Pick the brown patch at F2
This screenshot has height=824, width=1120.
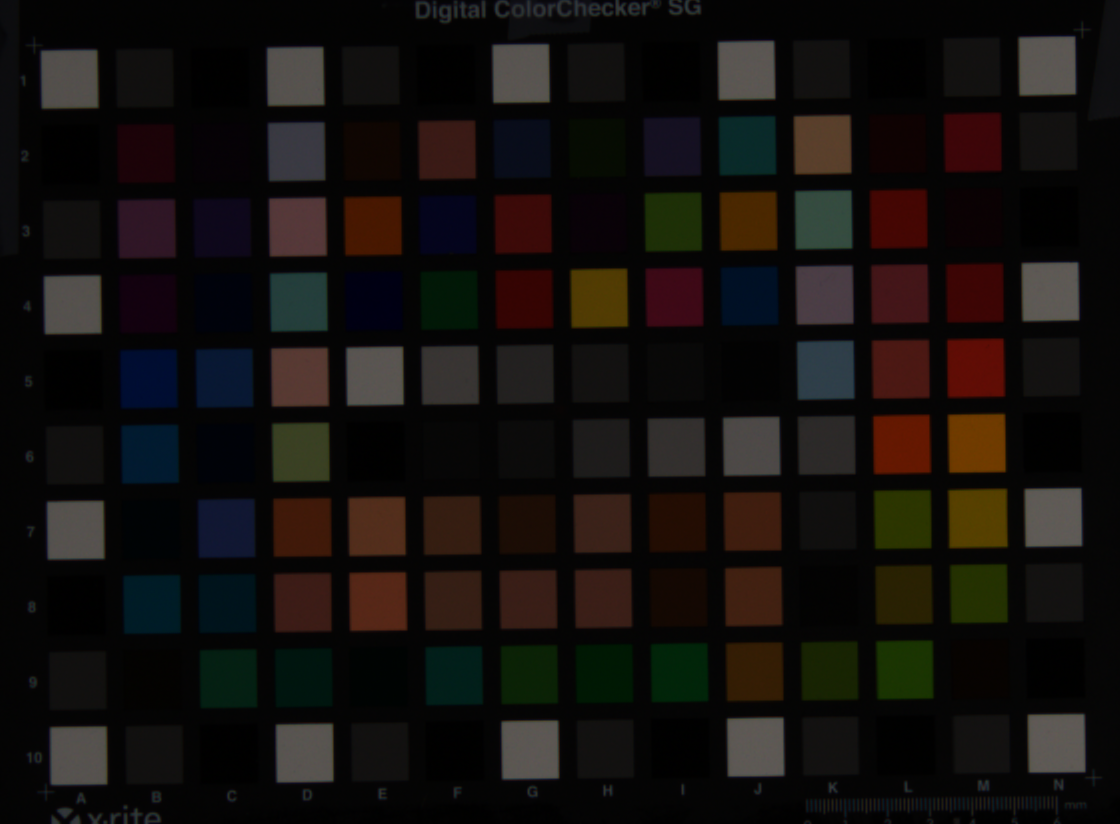(x=447, y=149)
